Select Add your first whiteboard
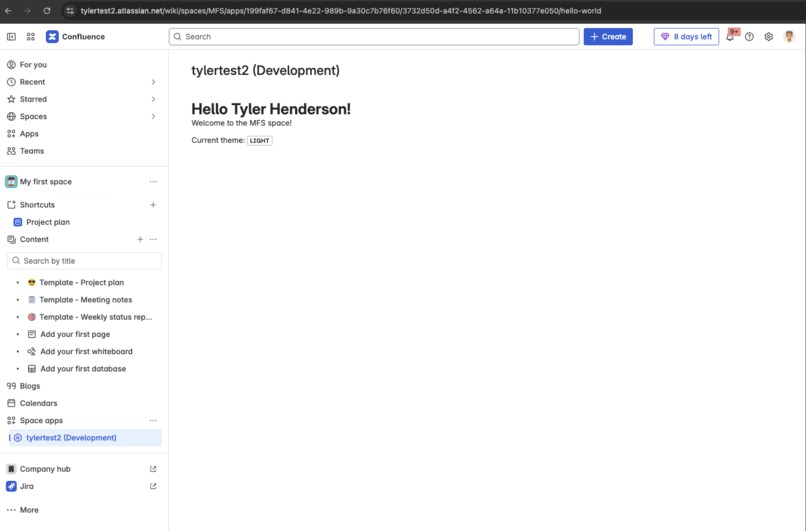The width and height of the screenshot is (806, 531). pyautogui.click(x=86, y=352)
